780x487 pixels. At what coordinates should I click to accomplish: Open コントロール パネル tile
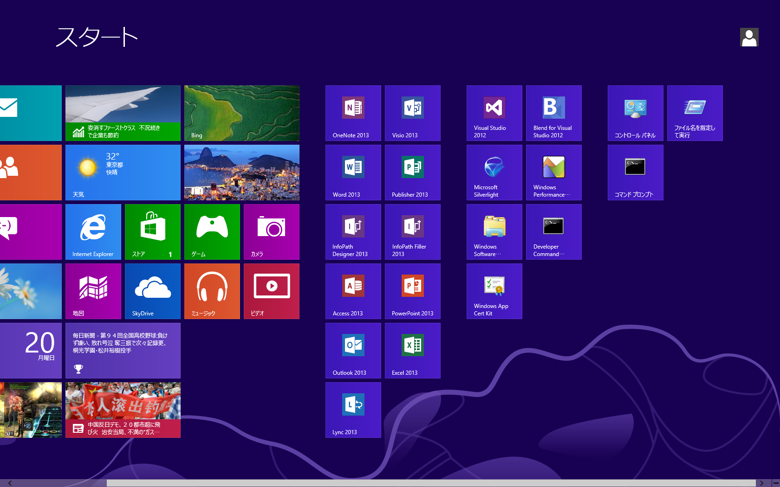635,113
